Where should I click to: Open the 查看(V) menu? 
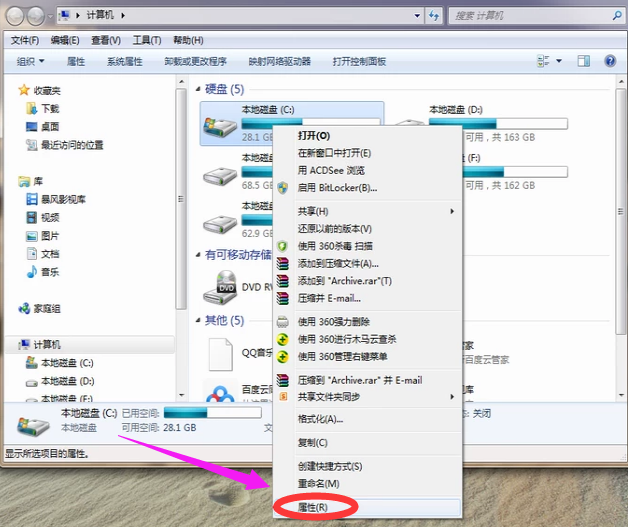coord(106,40)
